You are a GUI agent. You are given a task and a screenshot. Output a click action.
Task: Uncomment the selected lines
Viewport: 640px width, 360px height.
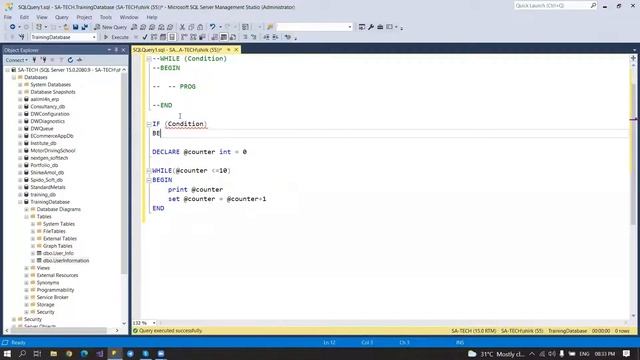point(253,37)
